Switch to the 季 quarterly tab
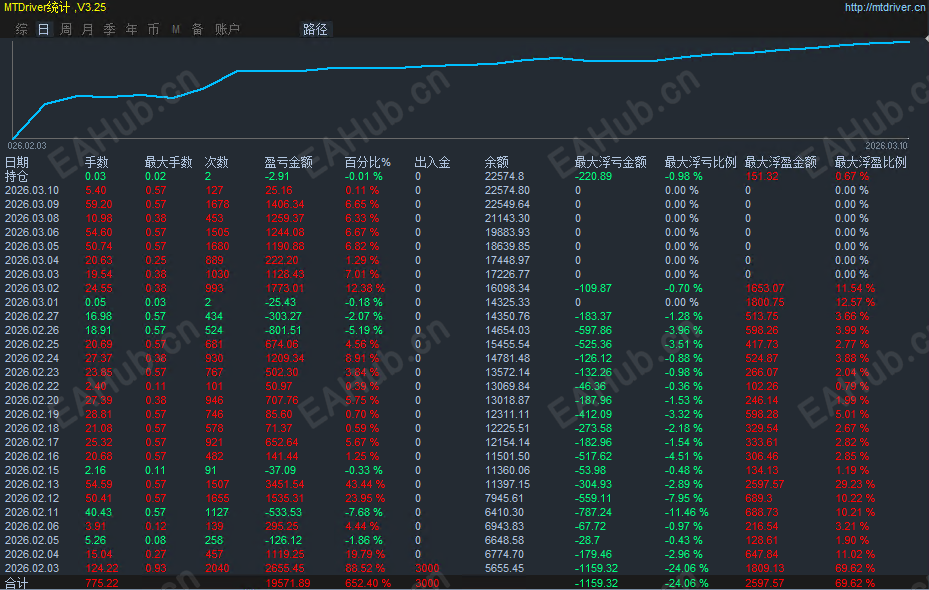 [x=110, y=29]
